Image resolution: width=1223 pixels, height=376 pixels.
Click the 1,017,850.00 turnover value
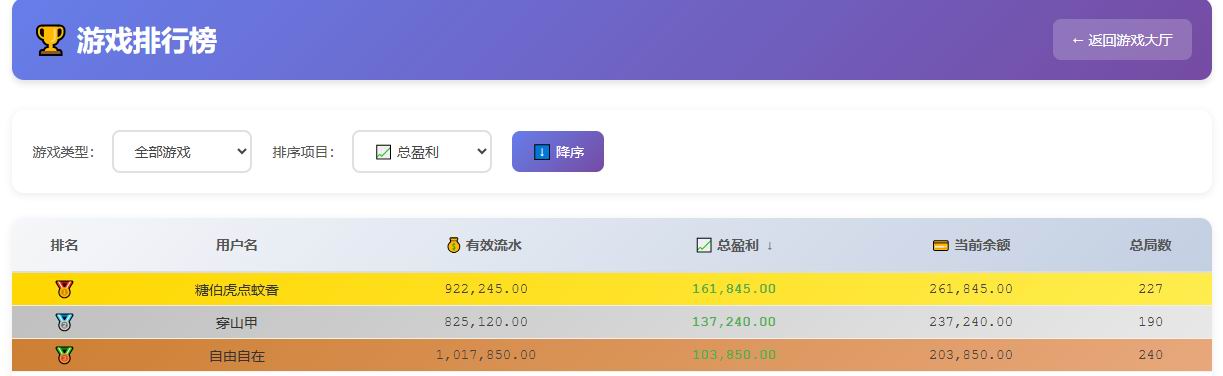(485, 355)
